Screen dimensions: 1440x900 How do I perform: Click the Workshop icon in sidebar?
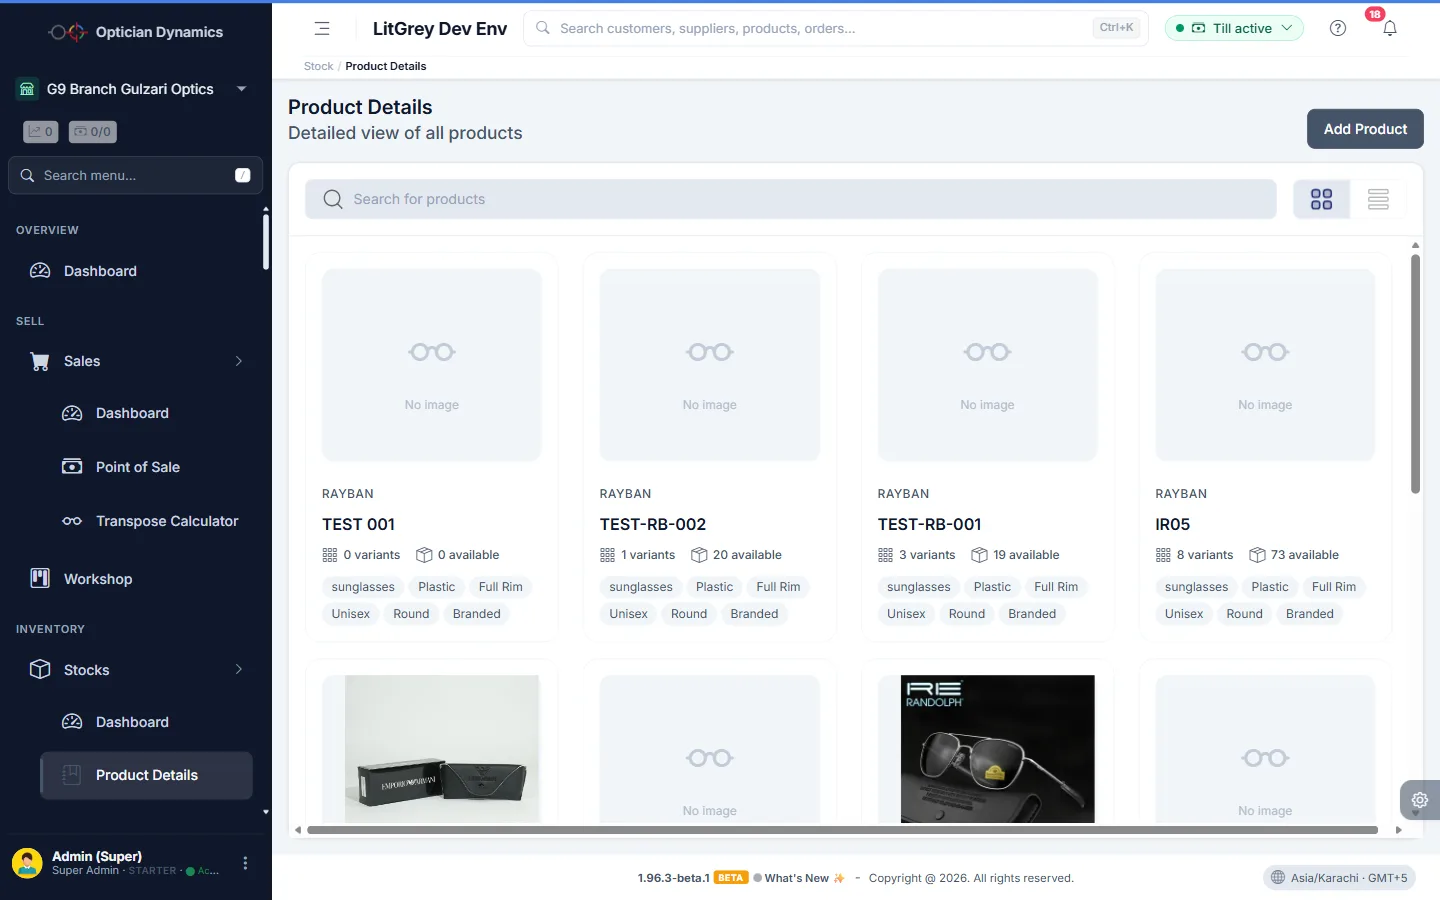pos(40,578)
